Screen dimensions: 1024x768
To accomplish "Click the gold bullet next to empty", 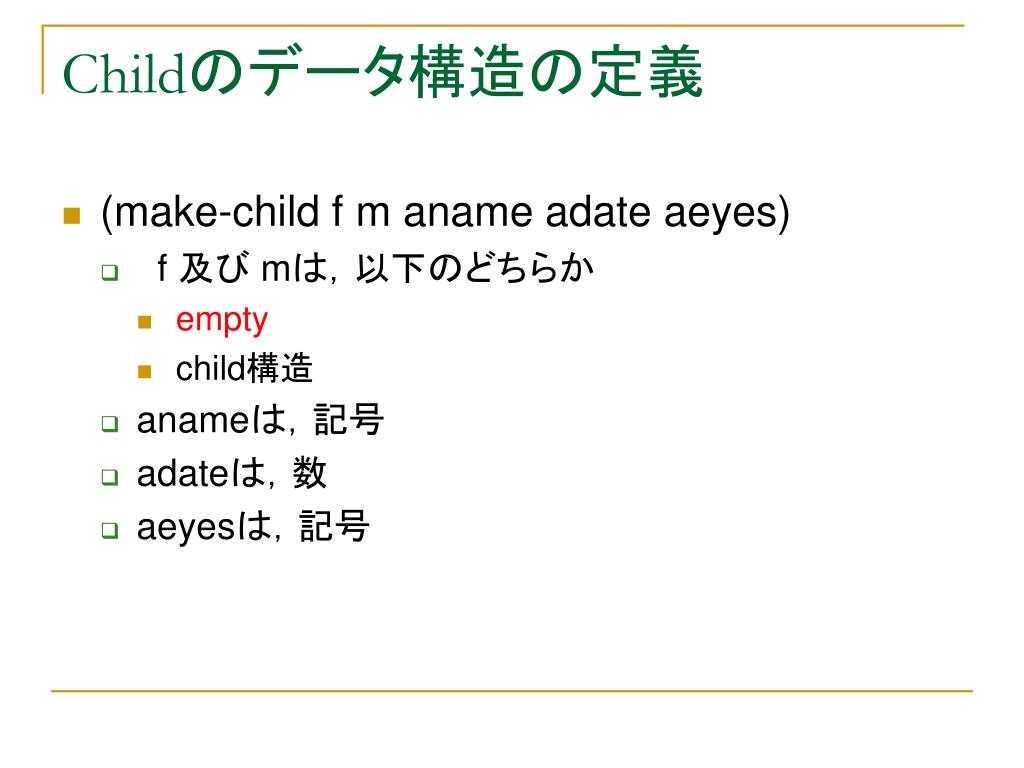I will pyautogui.click(x=145, y=322).
